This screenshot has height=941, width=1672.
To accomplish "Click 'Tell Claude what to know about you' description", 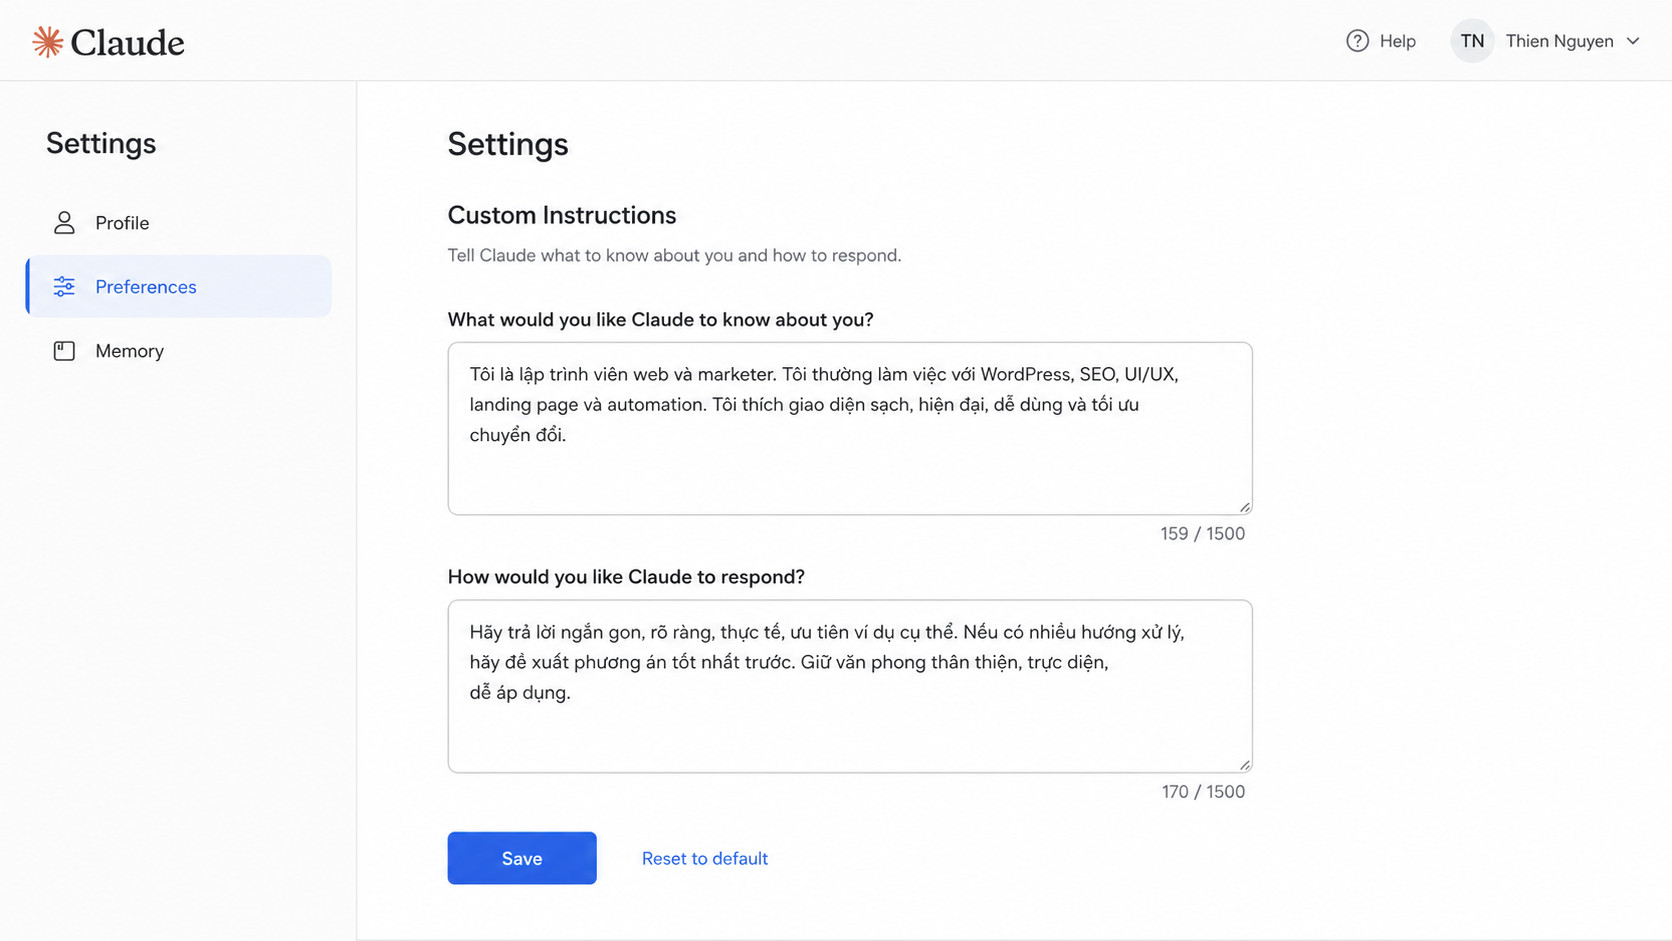I will click(x=674, y=255).
